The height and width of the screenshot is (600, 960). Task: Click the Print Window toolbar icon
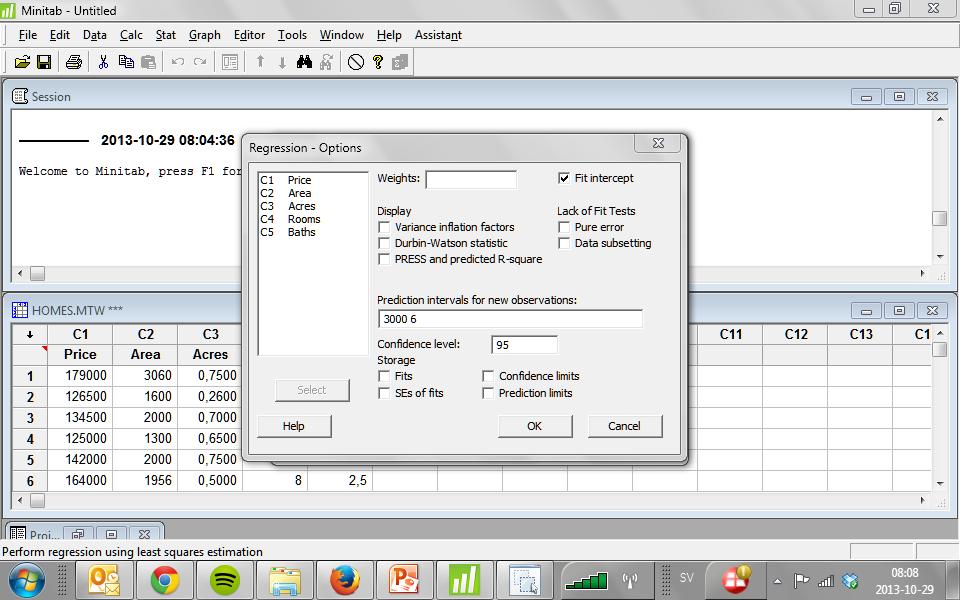73,62
